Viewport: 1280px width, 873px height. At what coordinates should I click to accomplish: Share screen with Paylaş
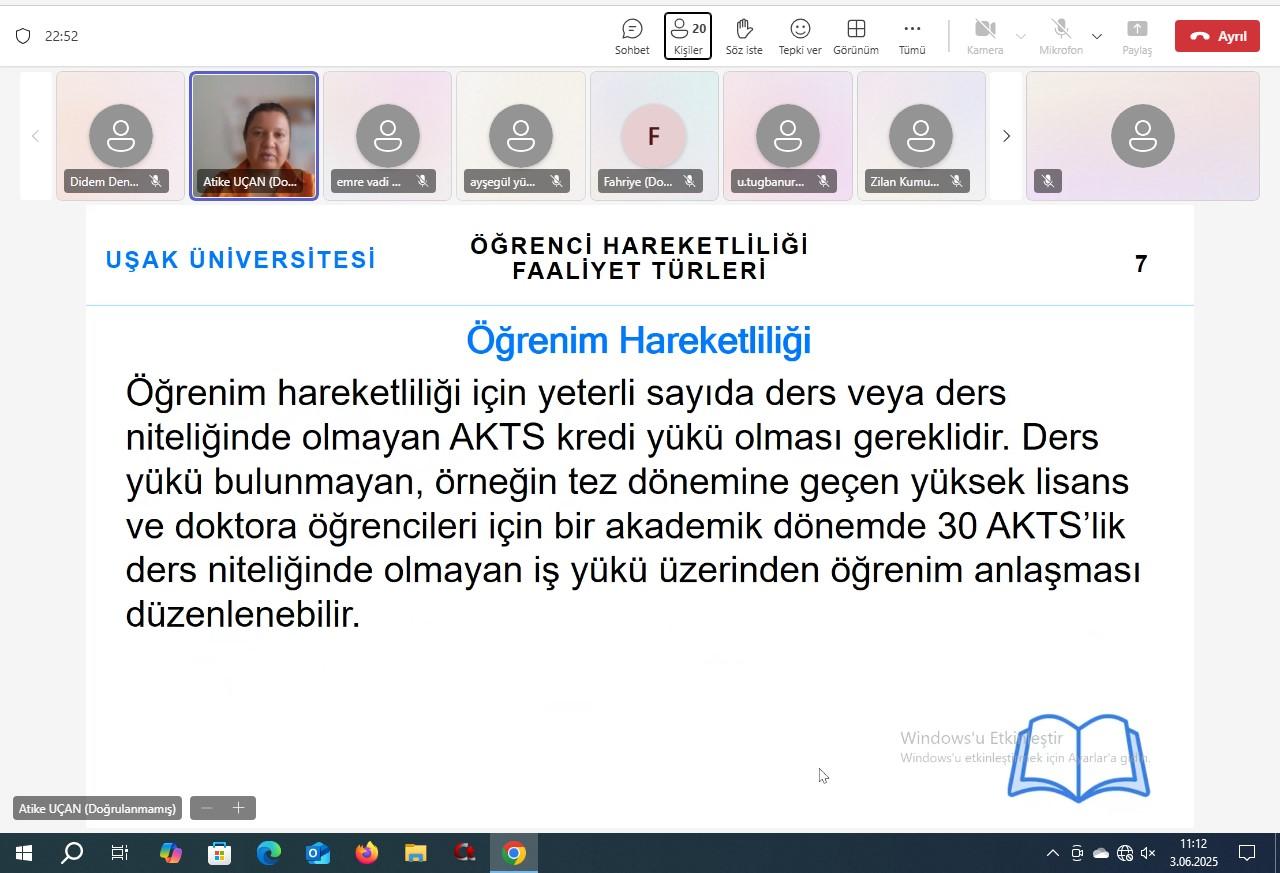[x=1137, y=37]
